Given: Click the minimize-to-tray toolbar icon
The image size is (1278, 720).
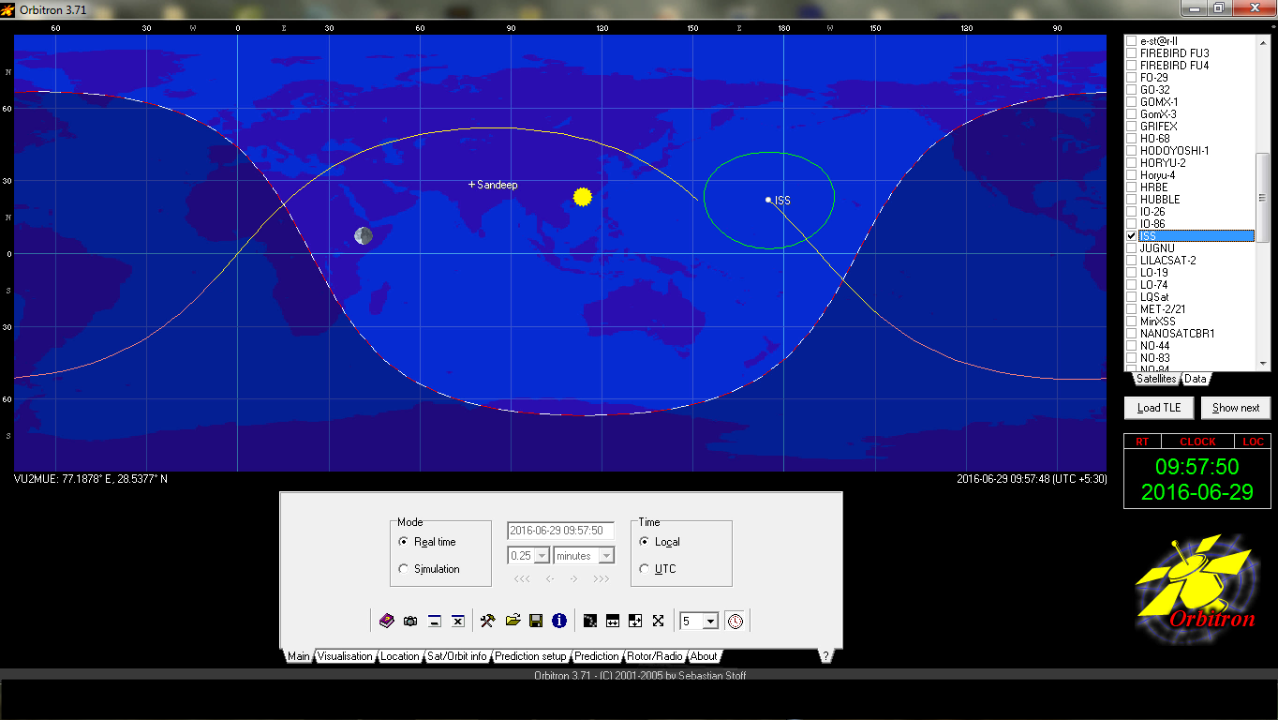Looking at the screenshot, I should (434, 621).
